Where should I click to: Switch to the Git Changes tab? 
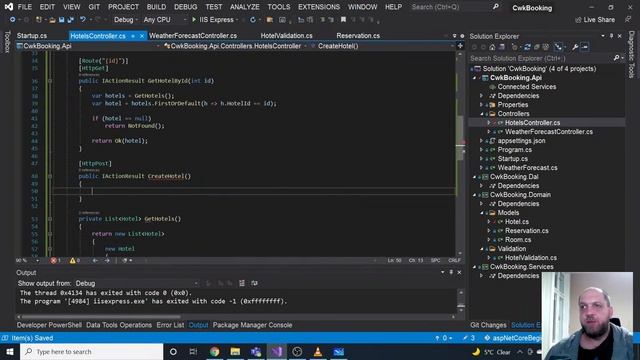(x=488, y=325)
